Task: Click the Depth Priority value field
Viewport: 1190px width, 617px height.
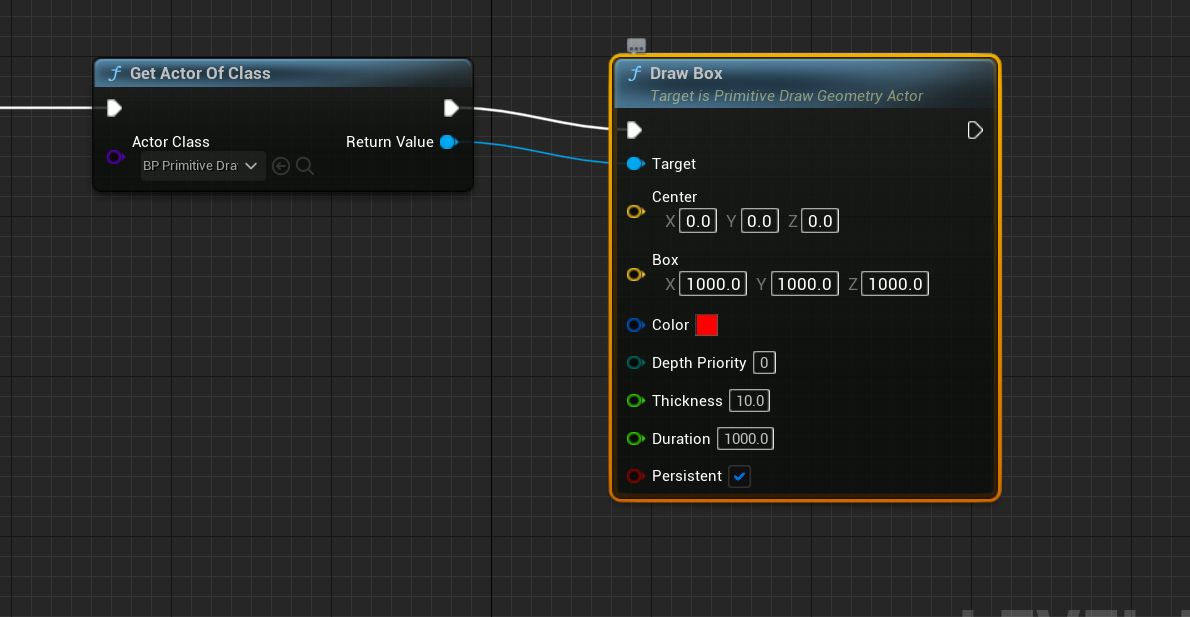Action: coord(764,362)
